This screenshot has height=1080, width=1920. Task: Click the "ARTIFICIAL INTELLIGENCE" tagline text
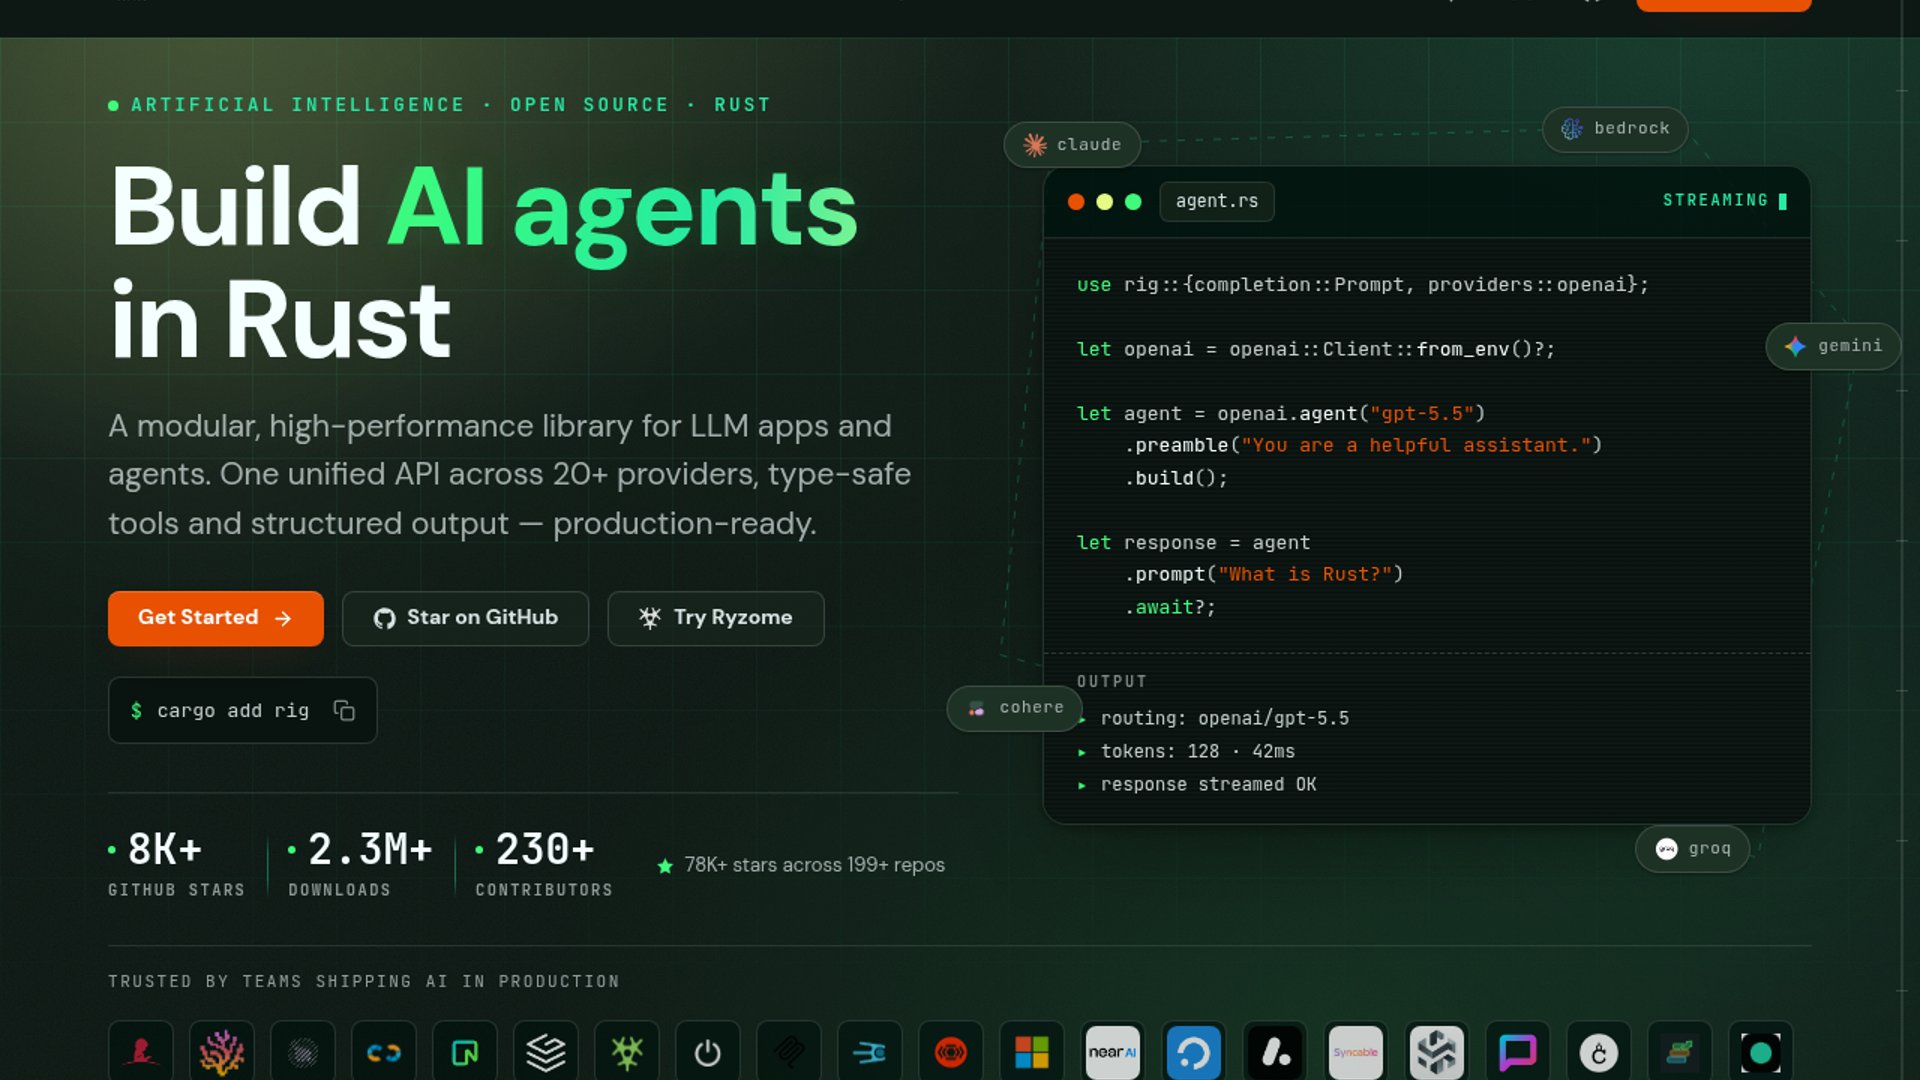[298, 105]
